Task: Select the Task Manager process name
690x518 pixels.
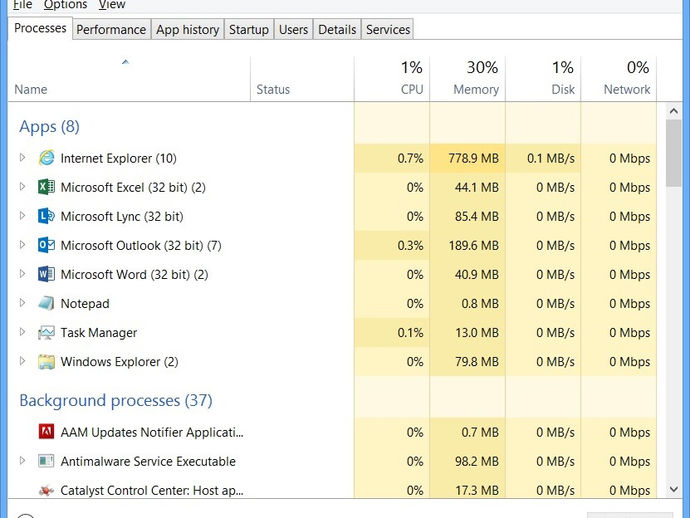Action: click(99, 332)
